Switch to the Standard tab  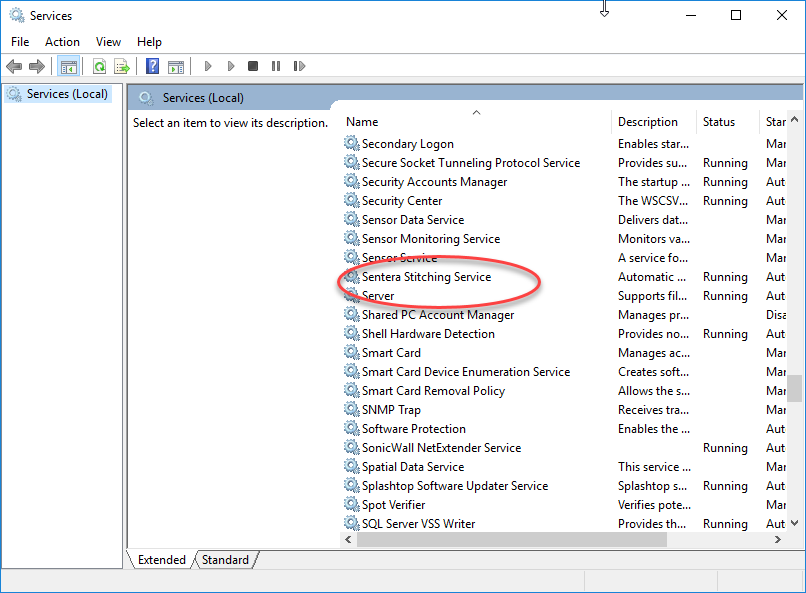point(225,560)
